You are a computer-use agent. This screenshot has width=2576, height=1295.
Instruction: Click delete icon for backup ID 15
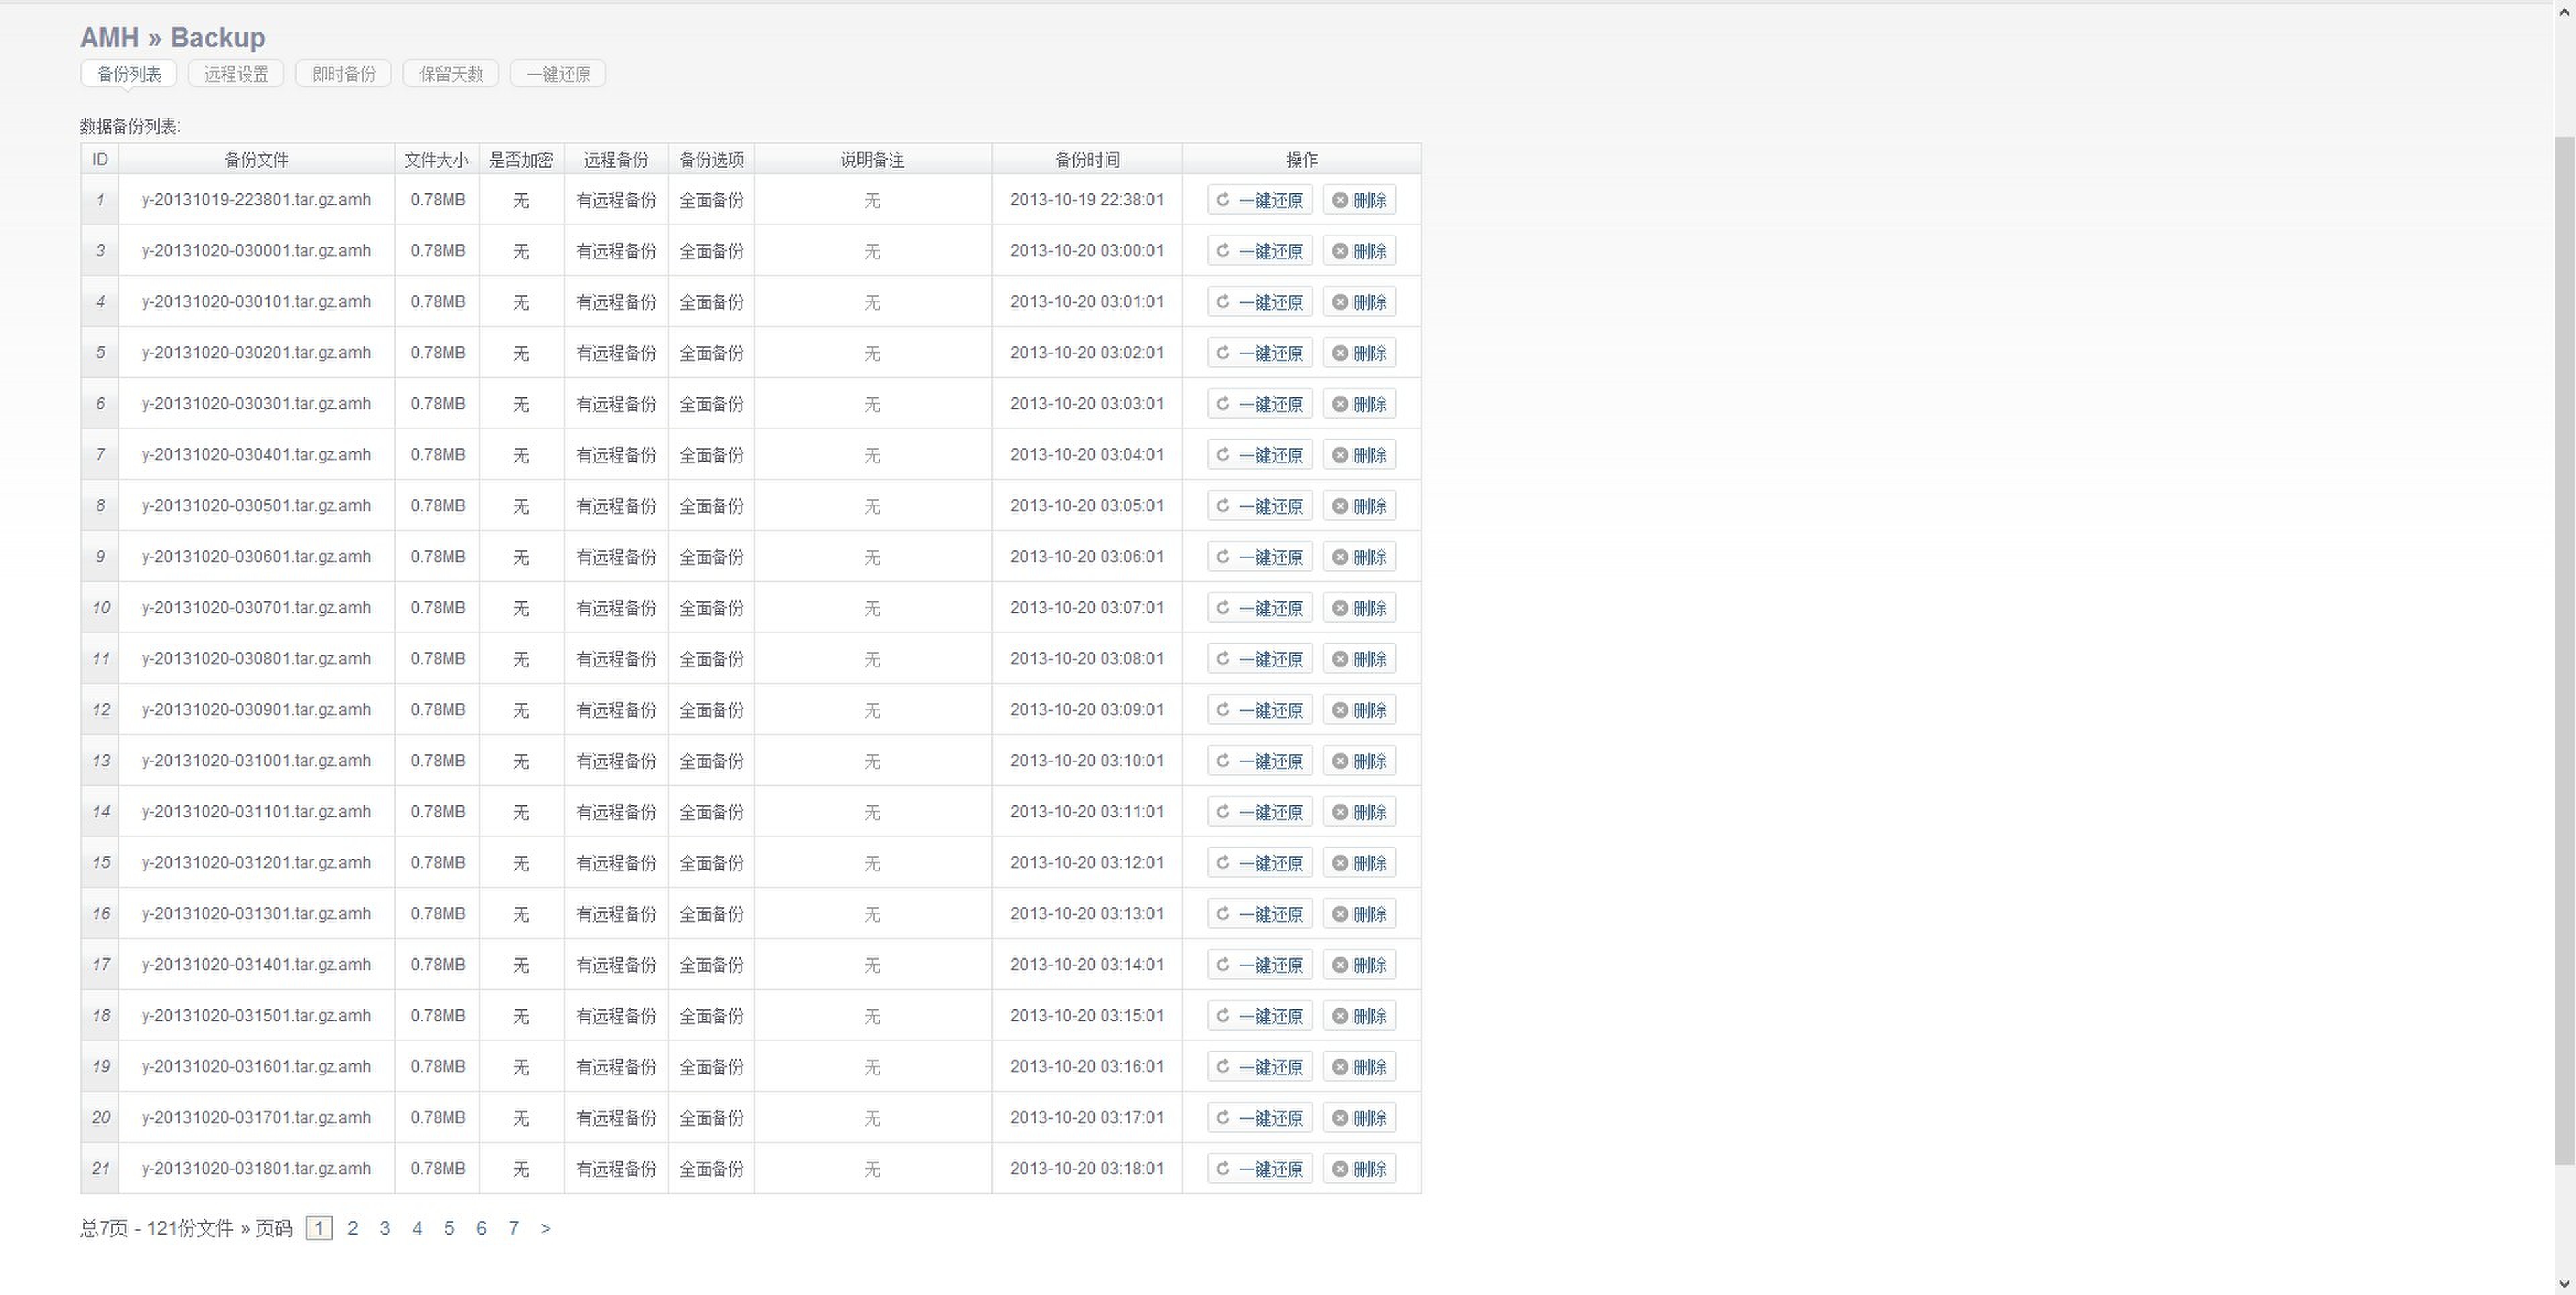(x=1340, y=863)
